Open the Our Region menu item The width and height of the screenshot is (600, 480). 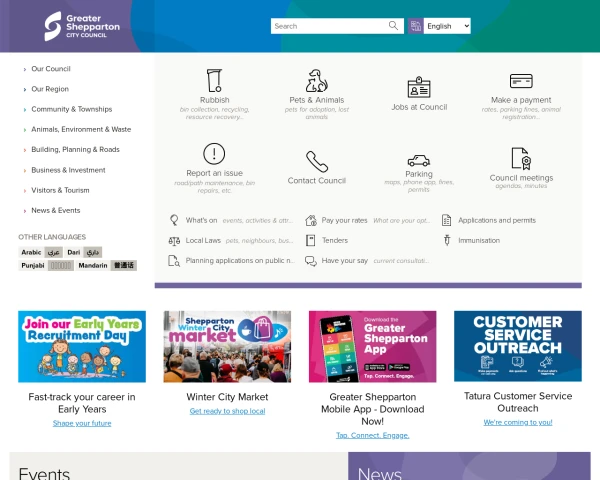click(50, 89)
